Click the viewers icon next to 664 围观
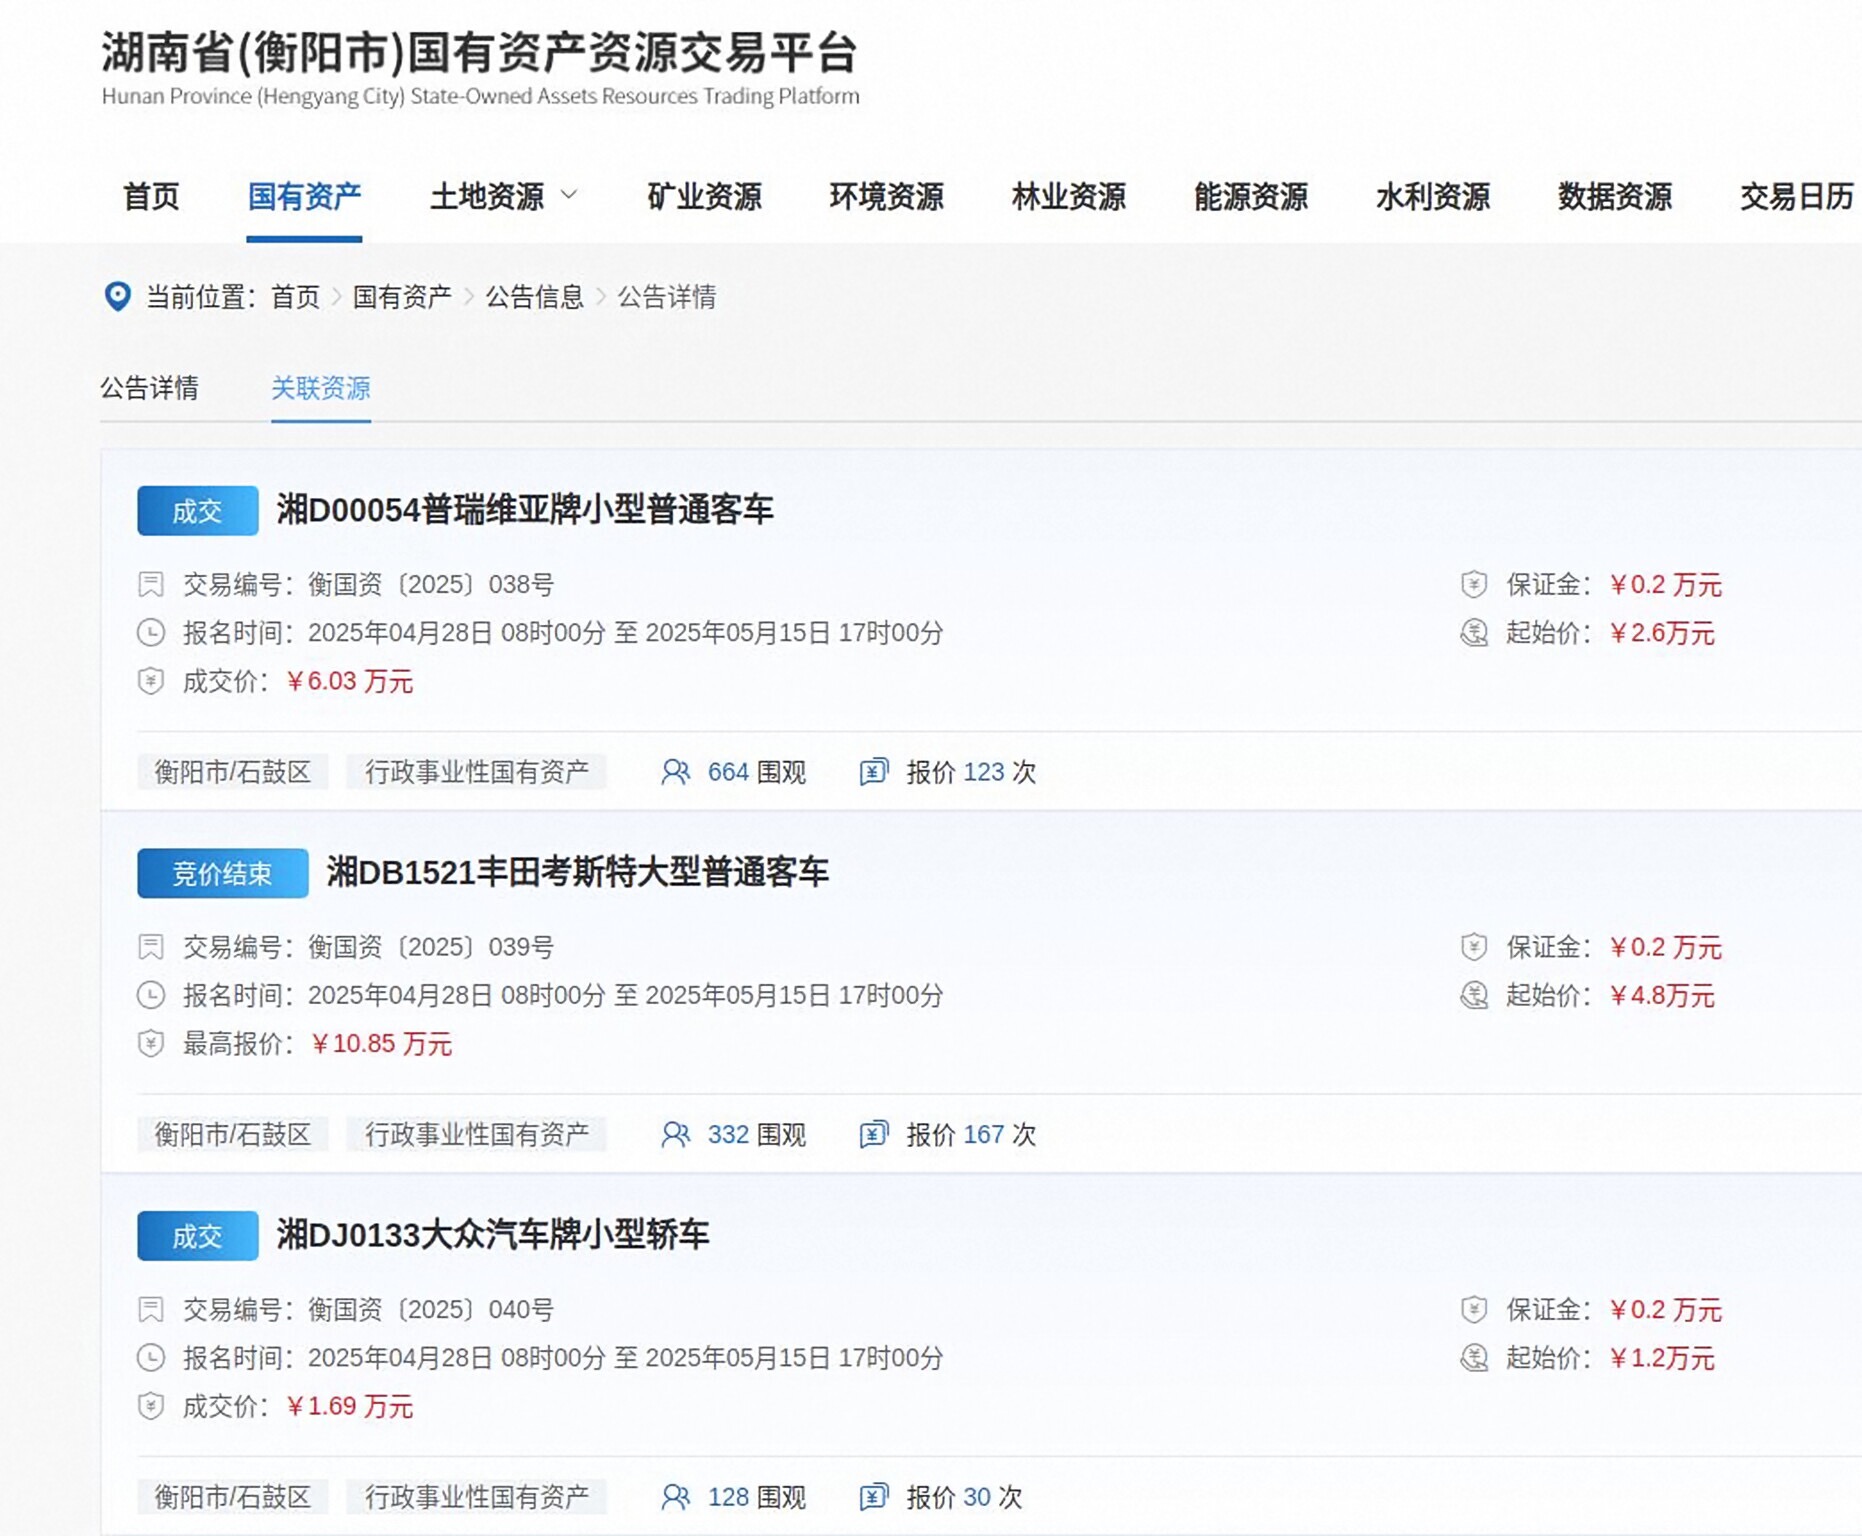Screen dimensions: 1862x1536 coord(676,772)
